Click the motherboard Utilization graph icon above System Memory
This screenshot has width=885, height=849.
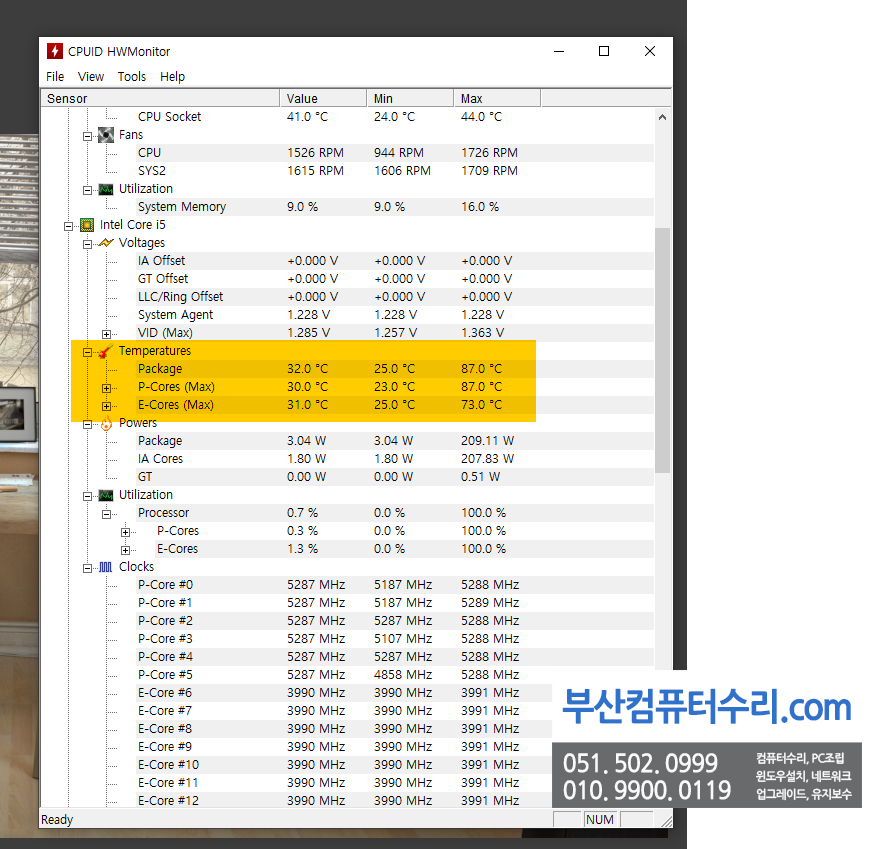106,189
